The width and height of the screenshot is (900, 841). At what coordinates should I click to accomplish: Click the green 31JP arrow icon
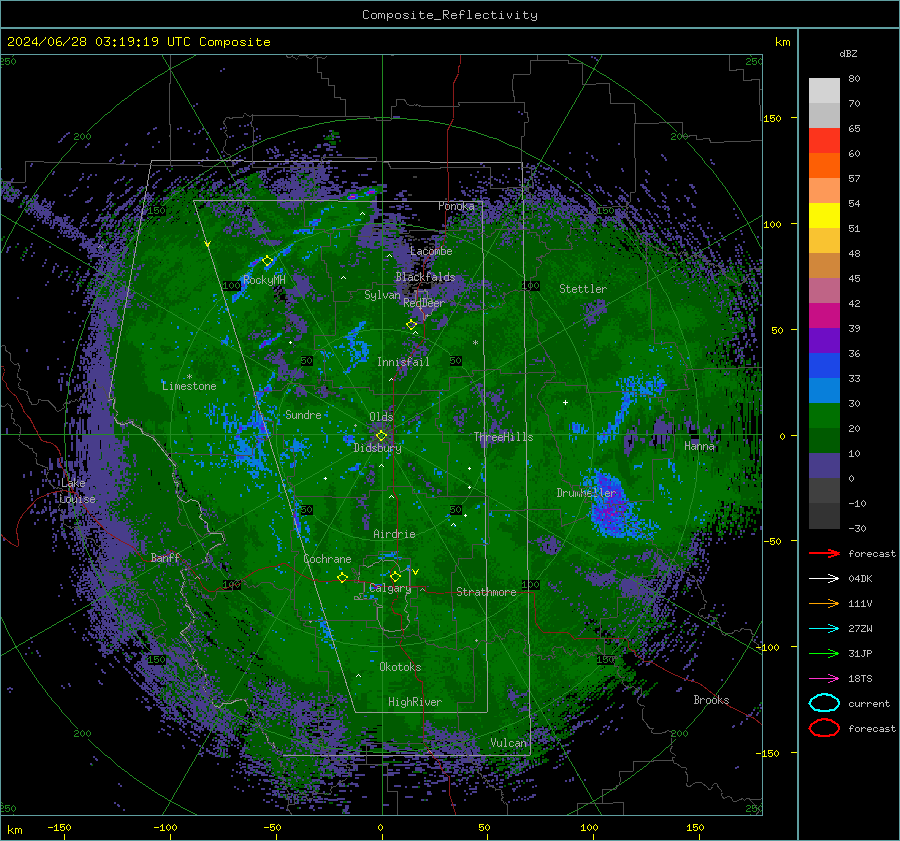point(824,653)
